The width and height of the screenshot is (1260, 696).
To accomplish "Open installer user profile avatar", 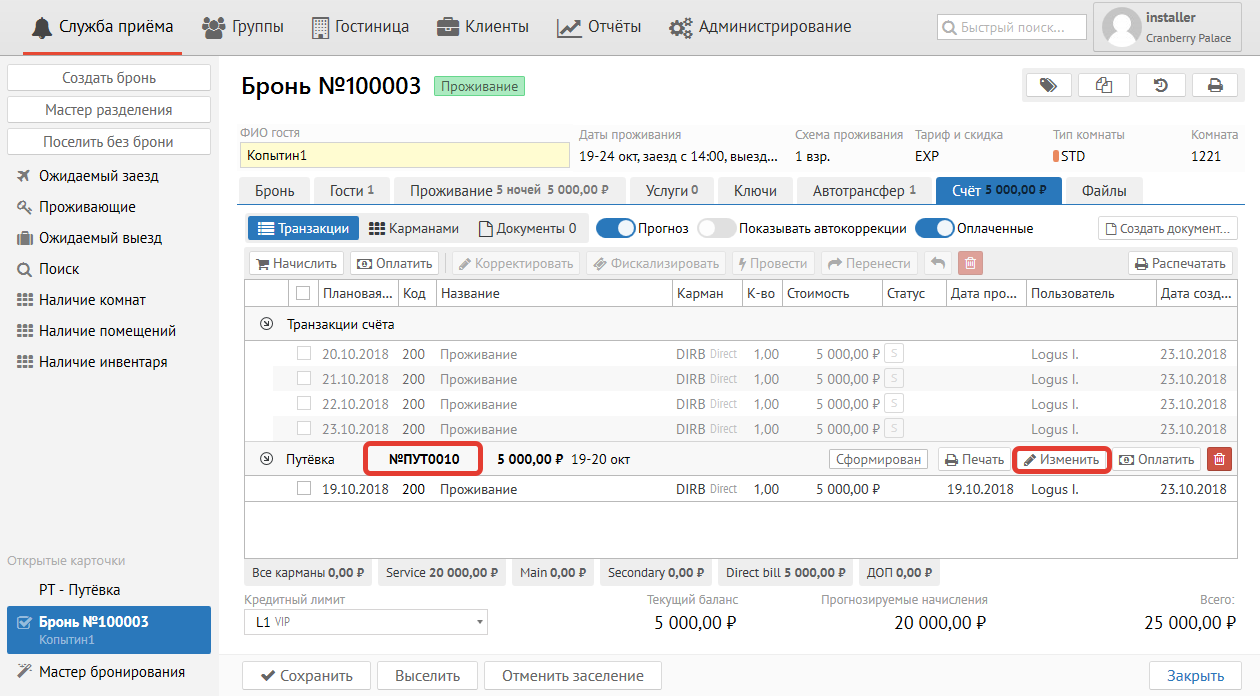I will click(x=1122, y=28).
